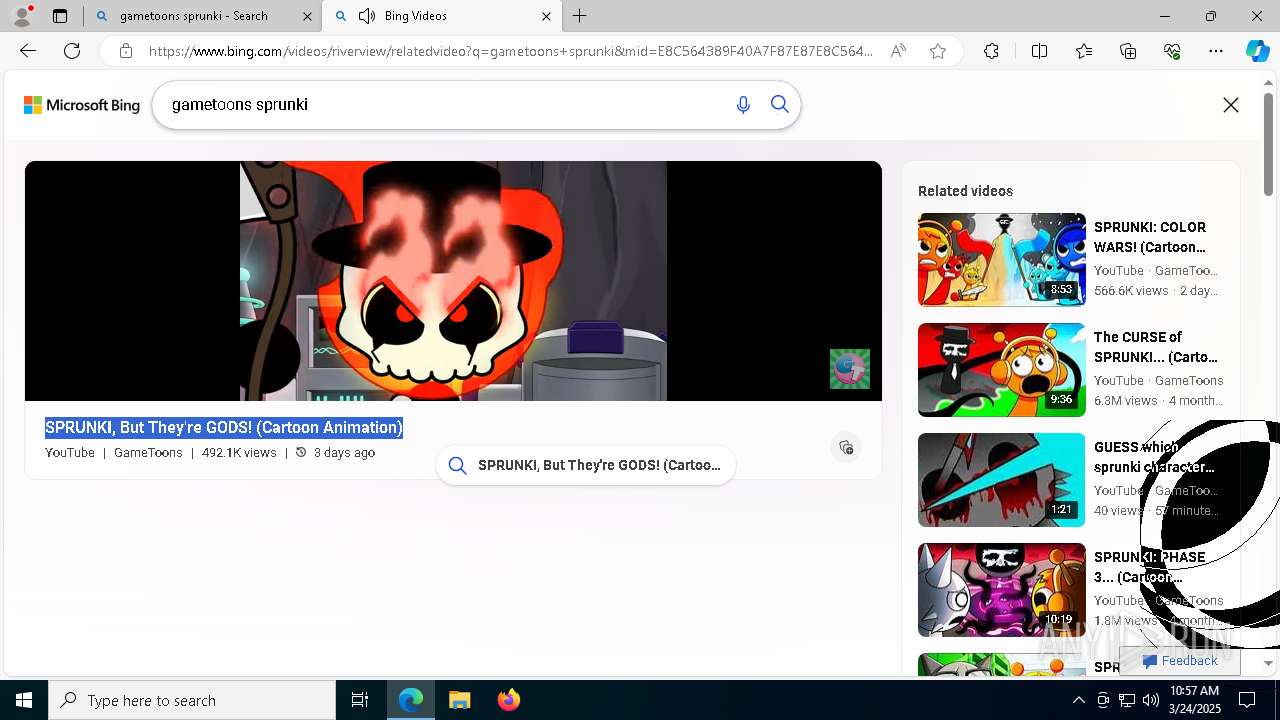
Task: View site information lock icon
Action: 125,51
